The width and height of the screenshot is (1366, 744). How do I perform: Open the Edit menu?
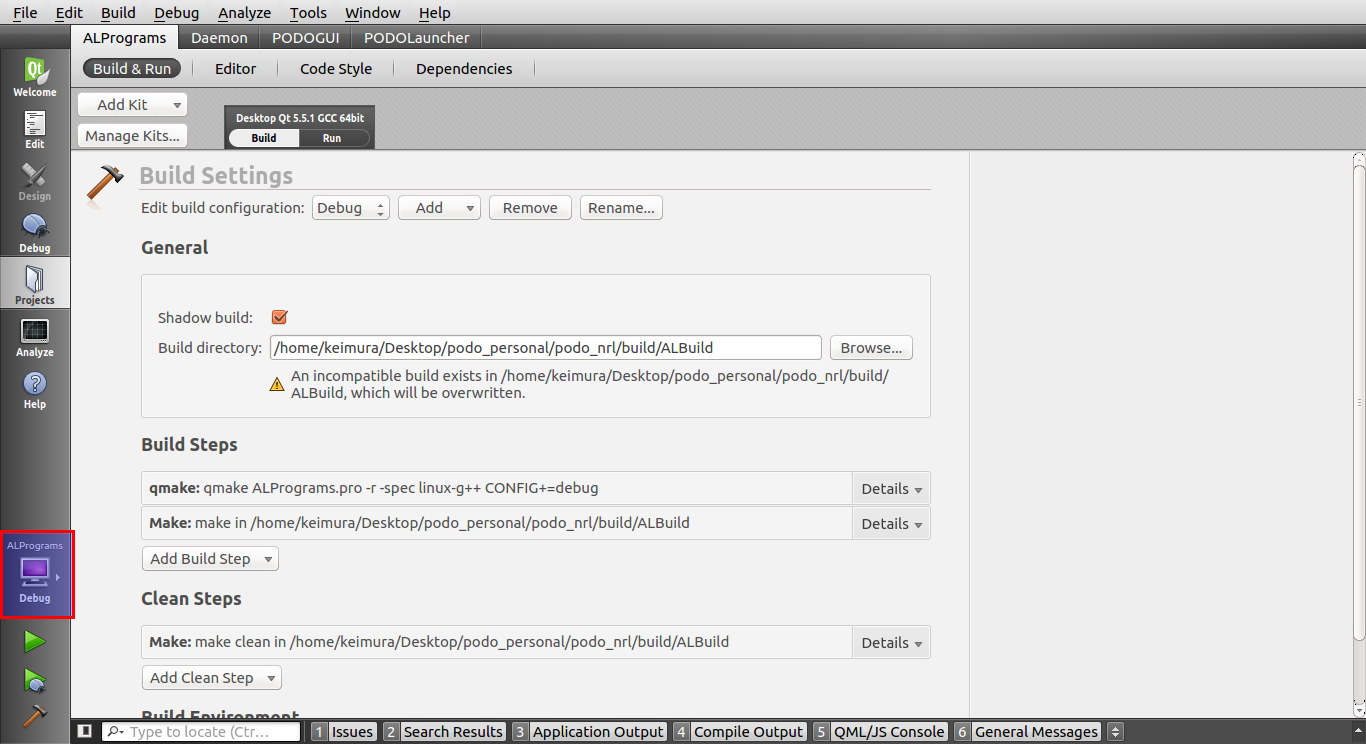(69, 13)
